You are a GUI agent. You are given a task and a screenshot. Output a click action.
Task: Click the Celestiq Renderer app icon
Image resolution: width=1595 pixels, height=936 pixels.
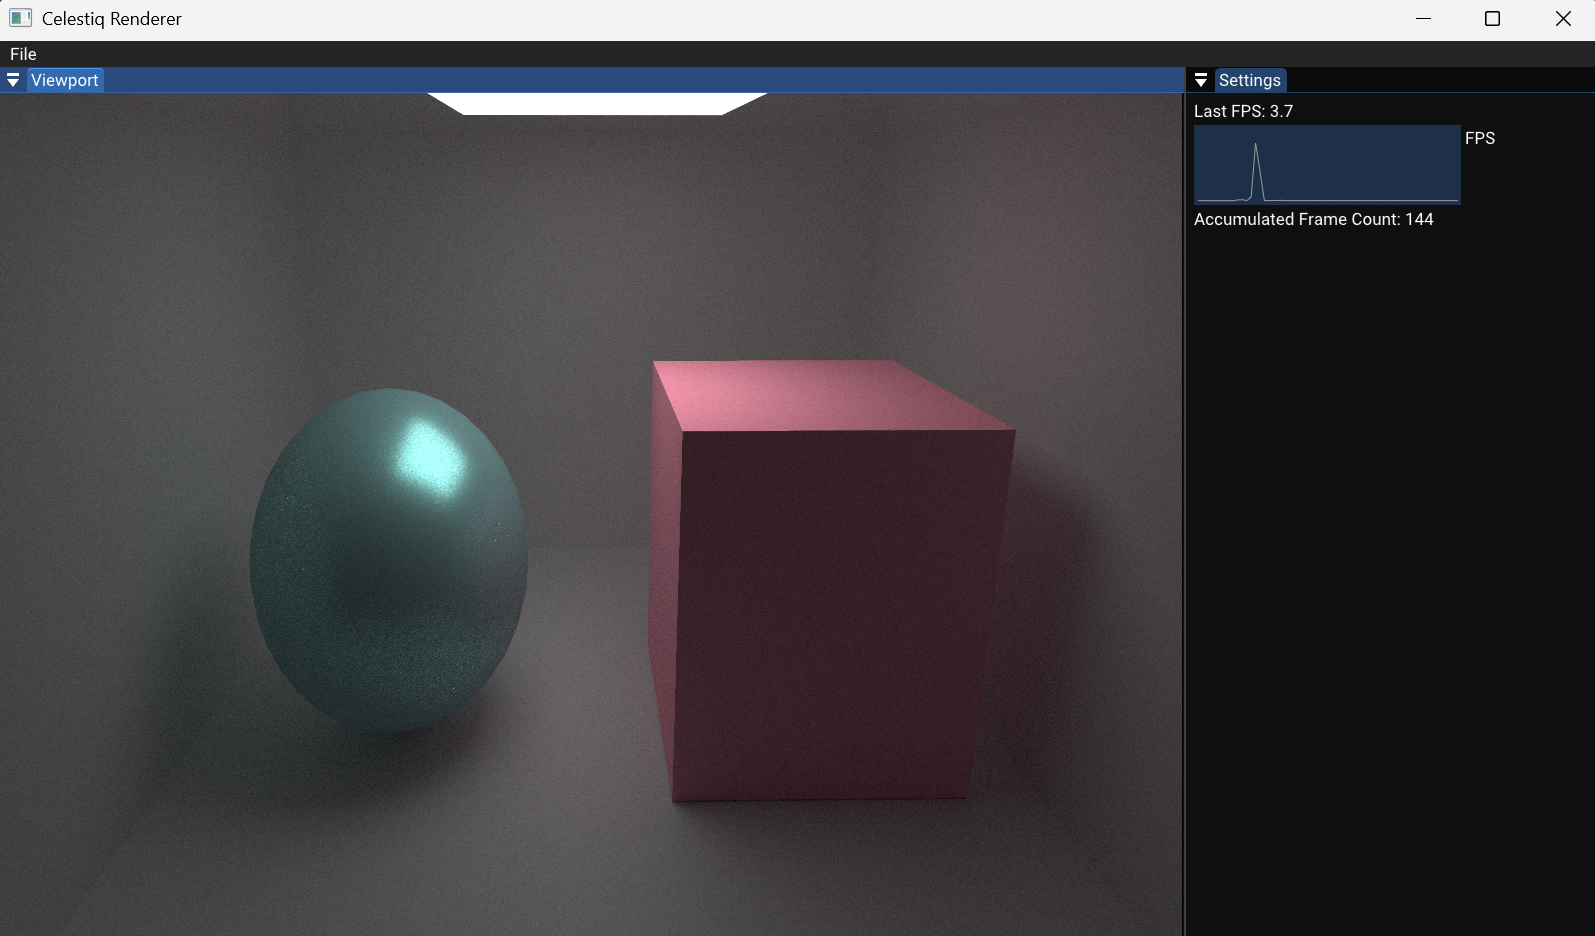[x=20, y=18]
